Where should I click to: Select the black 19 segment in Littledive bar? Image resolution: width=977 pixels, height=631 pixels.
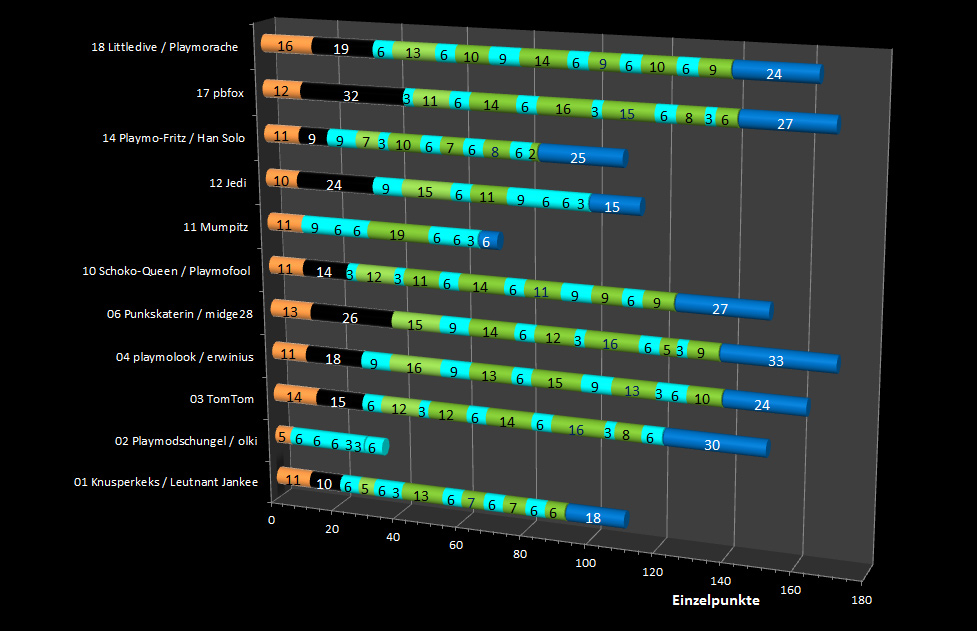[340, 47]
